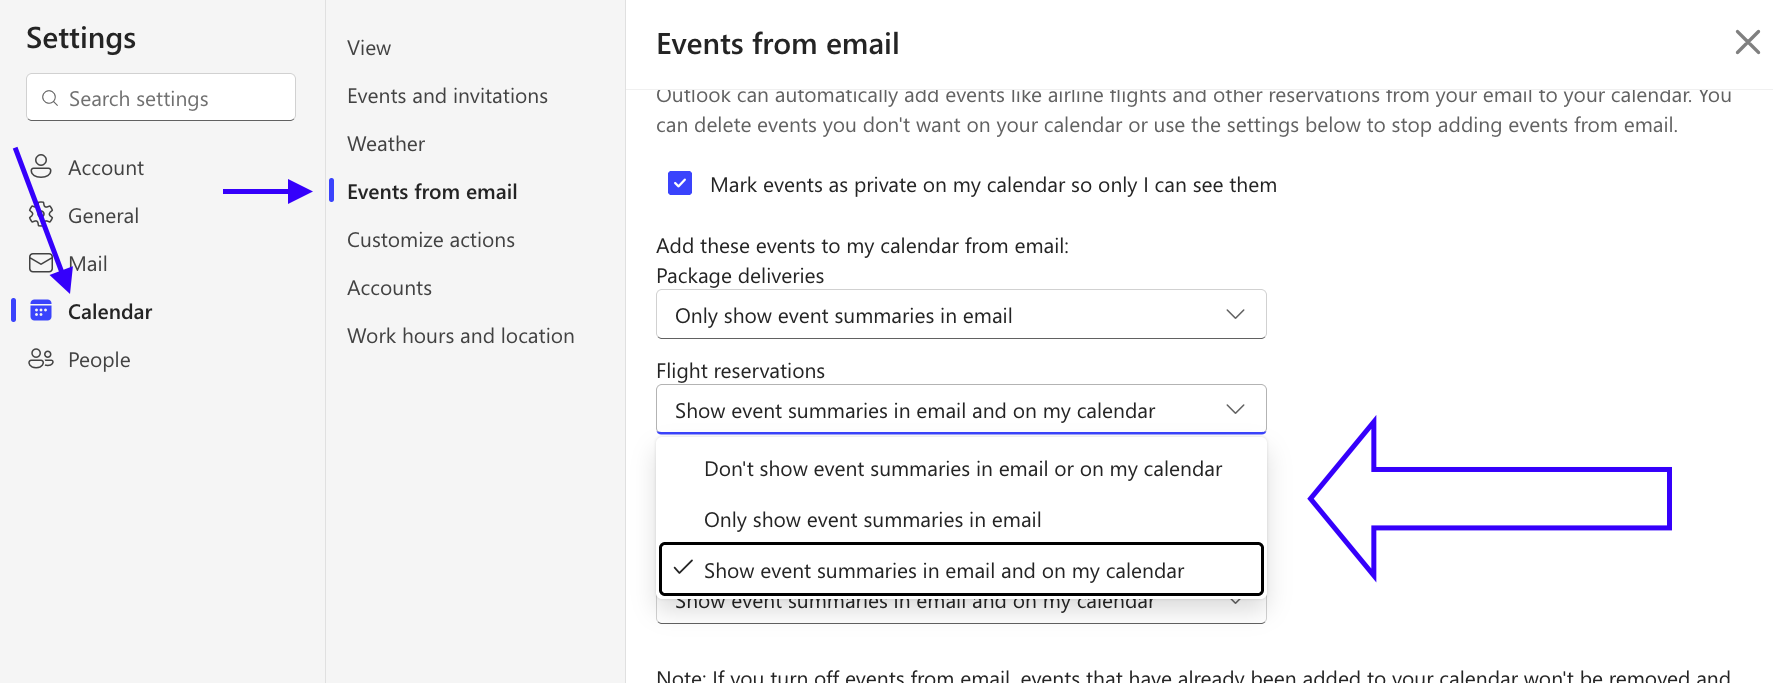The height and width of the screenshot is (683, 1773).
Task: Click the magnifier icon in search box
Action: click(50, 98)
